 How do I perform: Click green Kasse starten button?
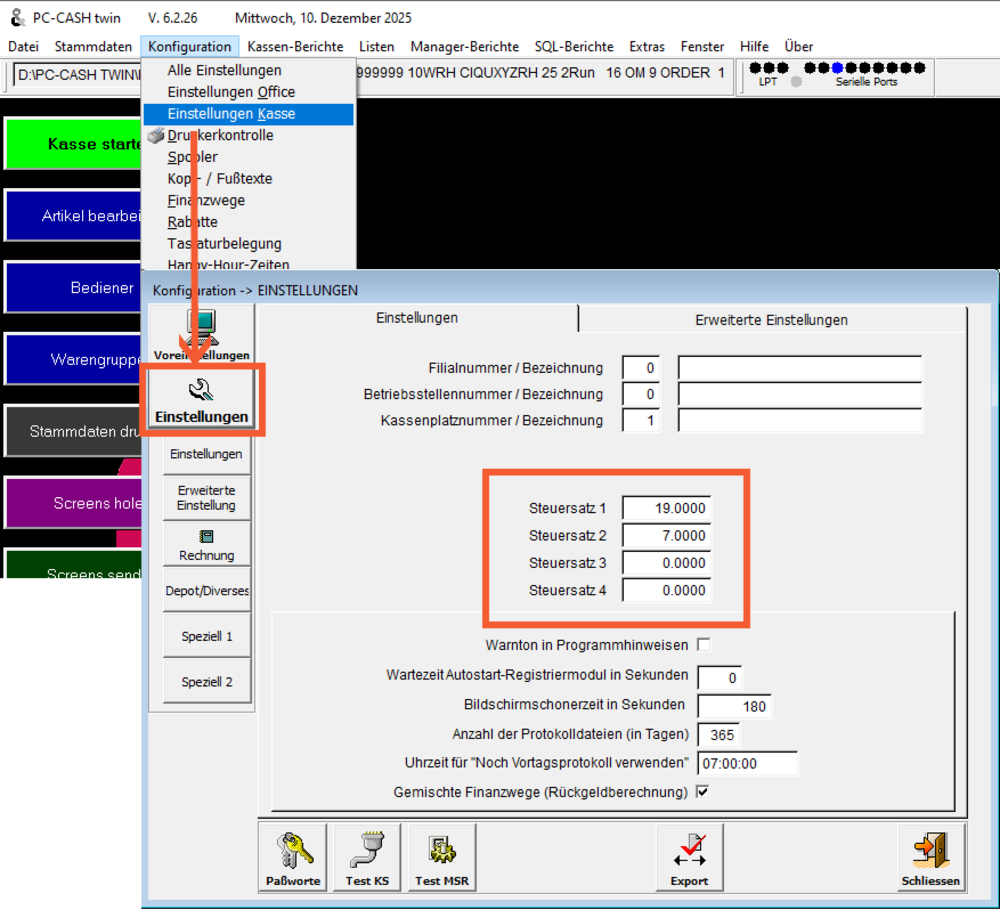point(74,144)
